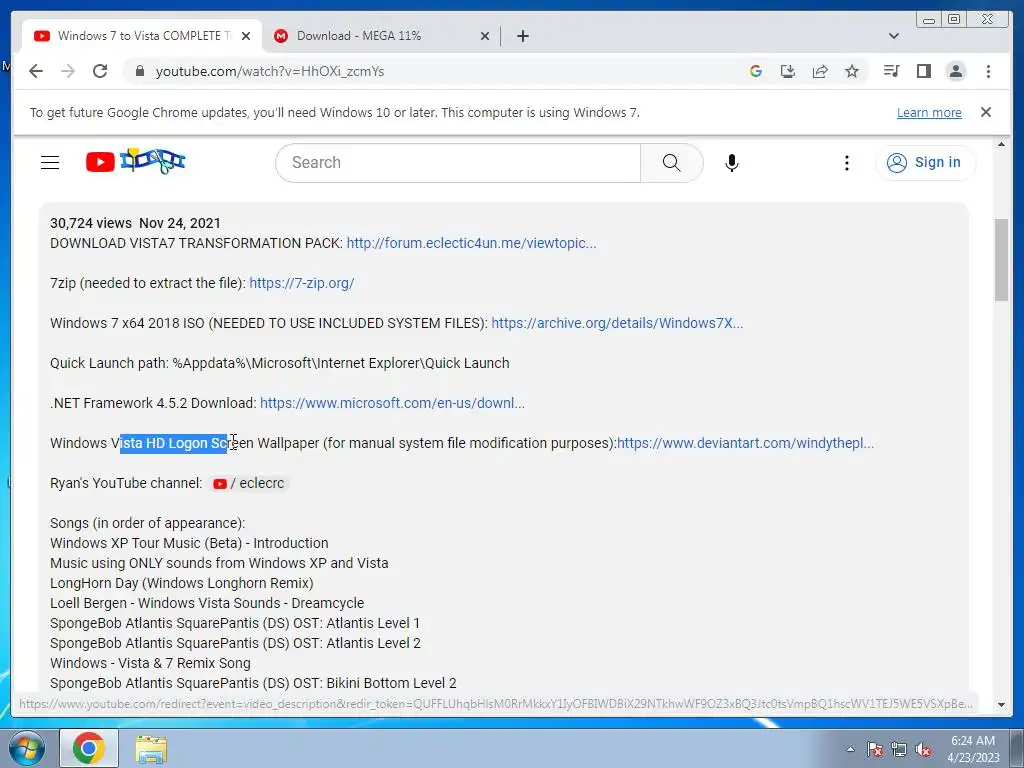Viewport: 1024px width, 768px height.
Task: Open the deviantart.com windythepl link
Action: point(745,443)
